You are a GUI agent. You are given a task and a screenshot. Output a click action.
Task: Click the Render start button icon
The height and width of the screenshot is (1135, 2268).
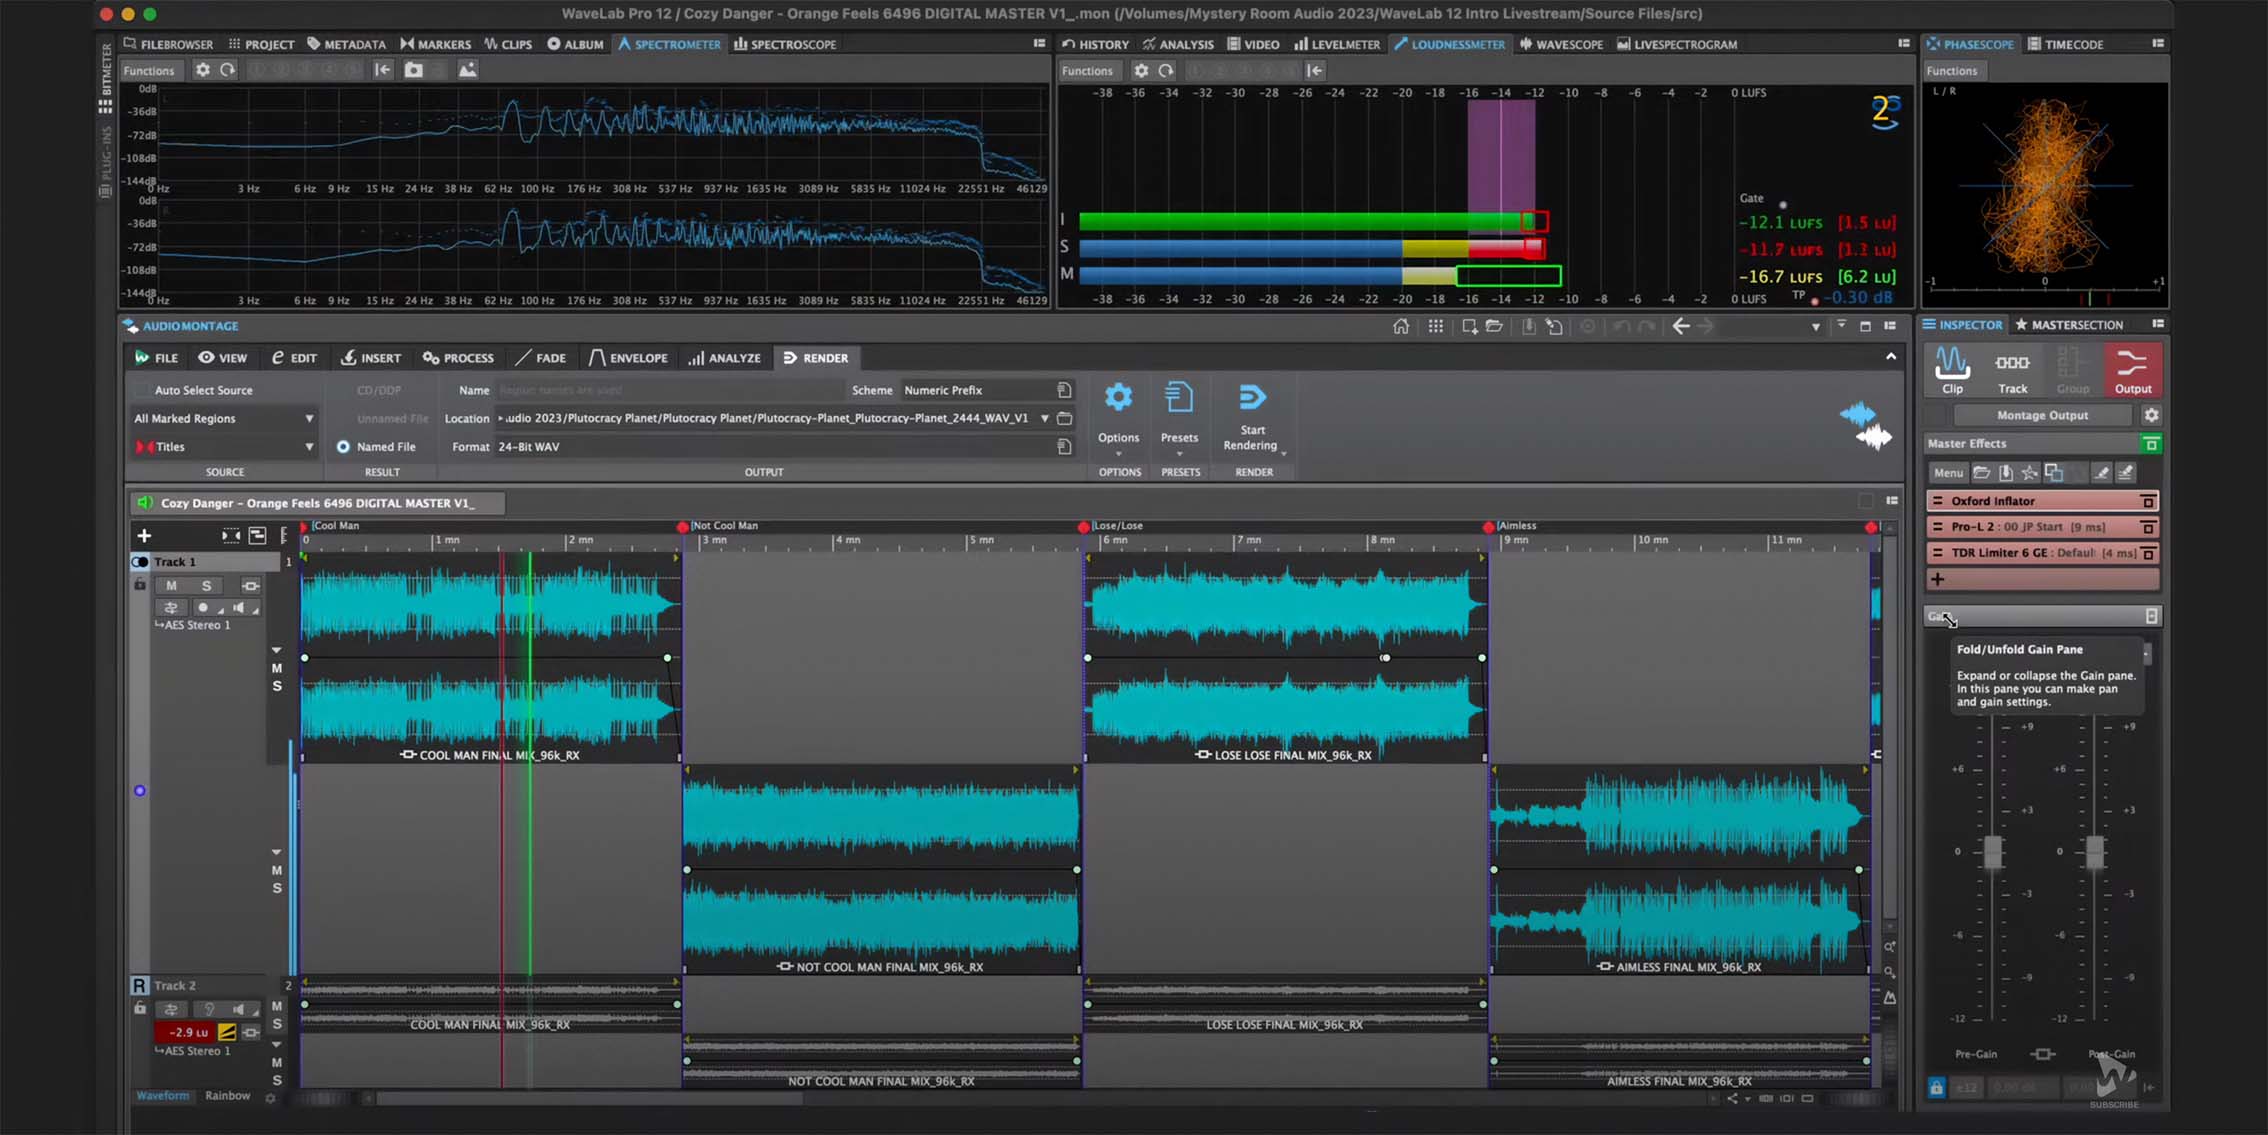tap(1253, 400)
